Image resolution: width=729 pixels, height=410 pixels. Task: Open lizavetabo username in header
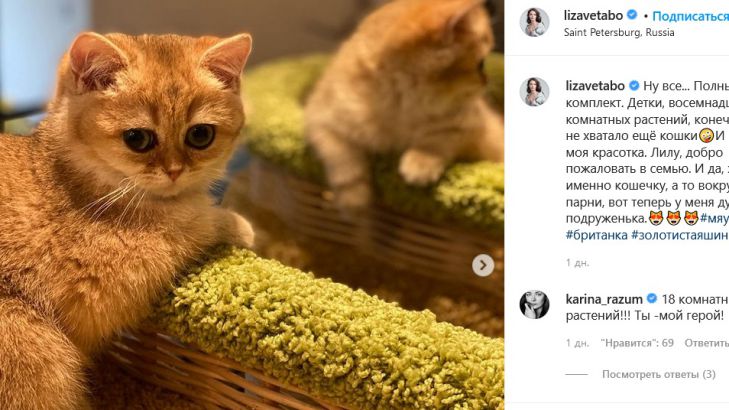(593, 16)
